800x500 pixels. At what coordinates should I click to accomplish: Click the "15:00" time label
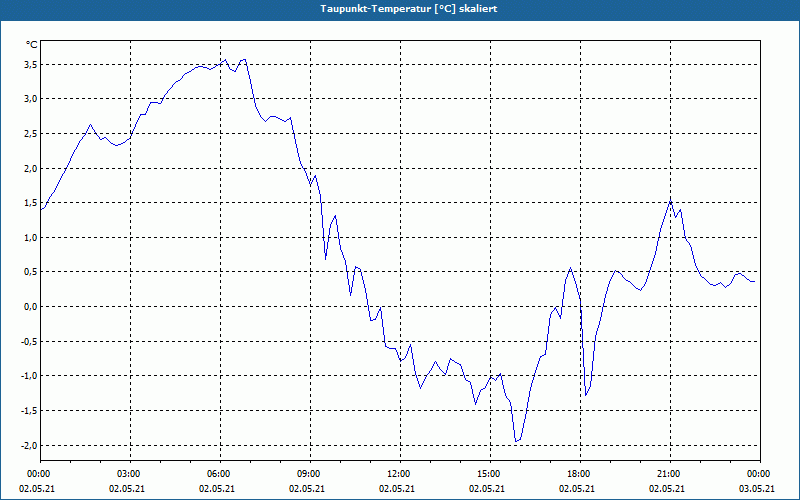[490, 474]
